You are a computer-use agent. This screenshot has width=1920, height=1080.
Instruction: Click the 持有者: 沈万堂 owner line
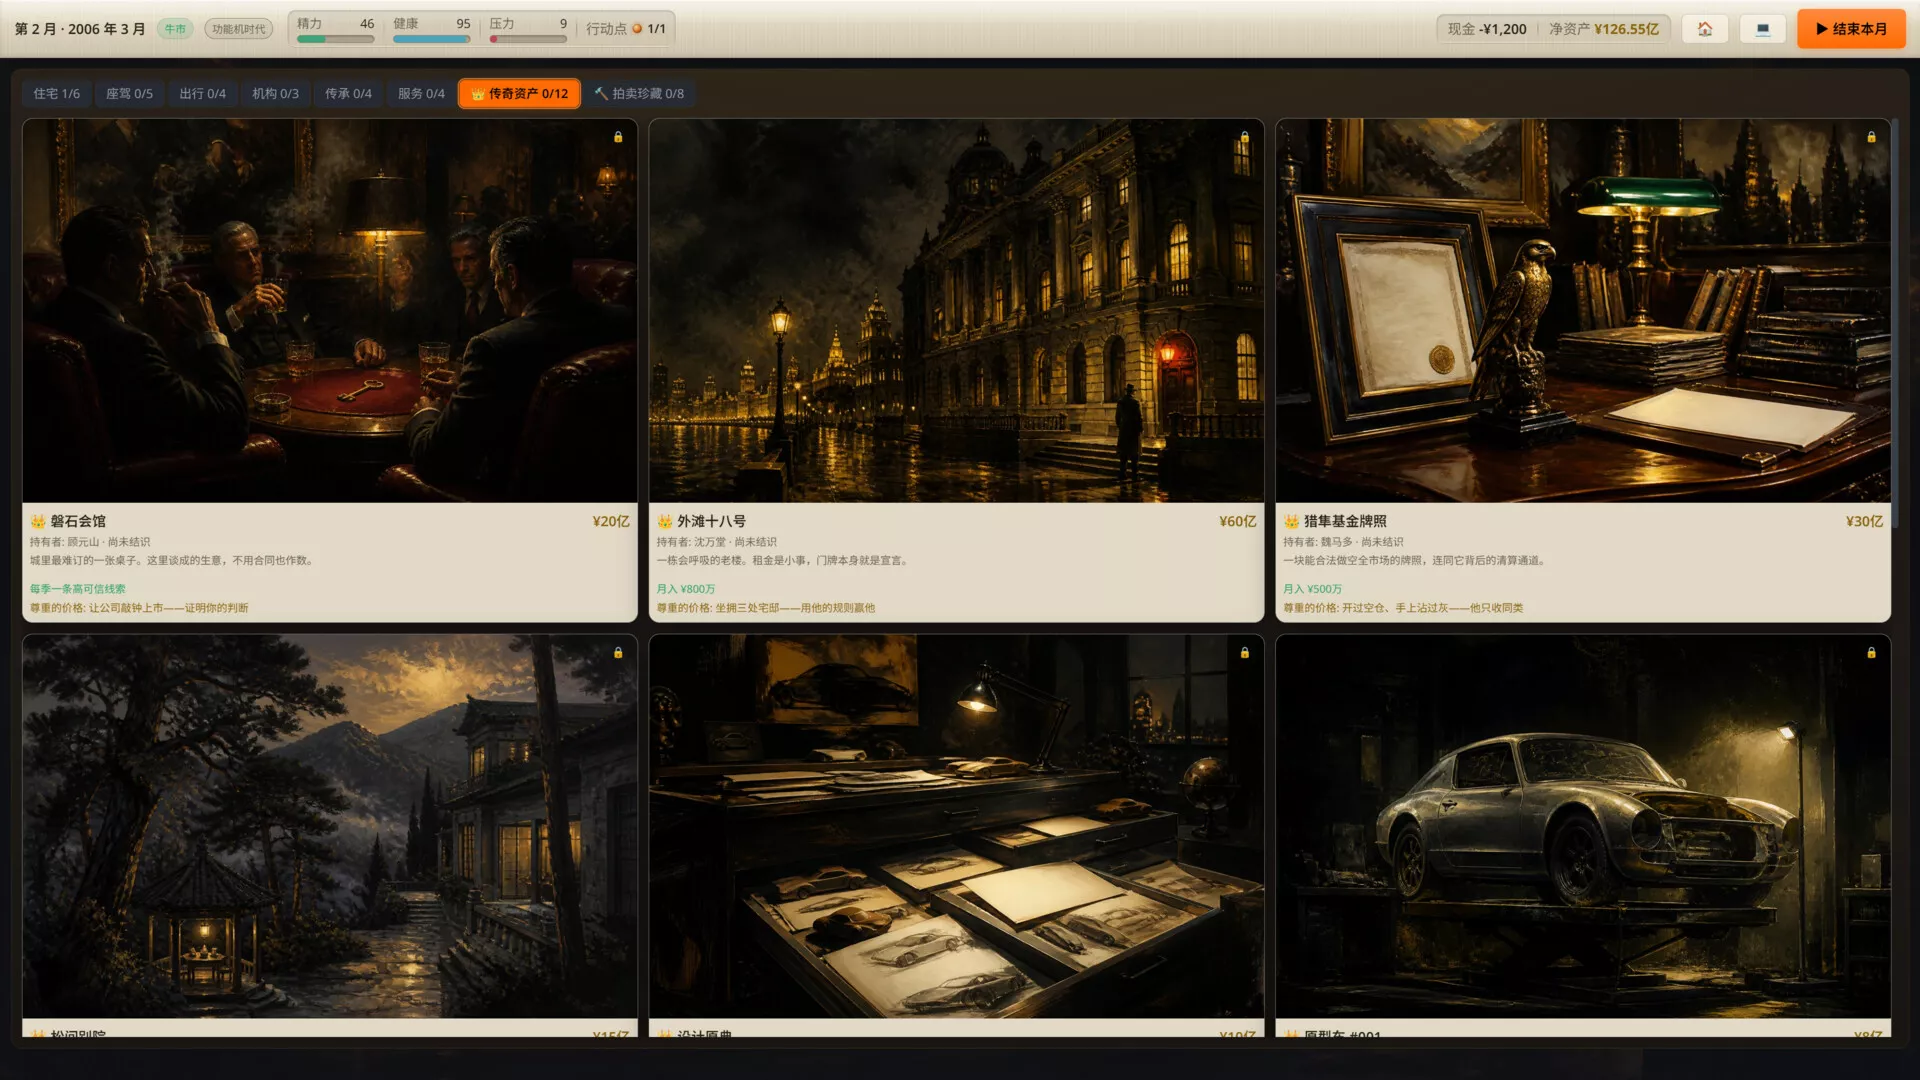pyautogui.click(x=717, y=542)
